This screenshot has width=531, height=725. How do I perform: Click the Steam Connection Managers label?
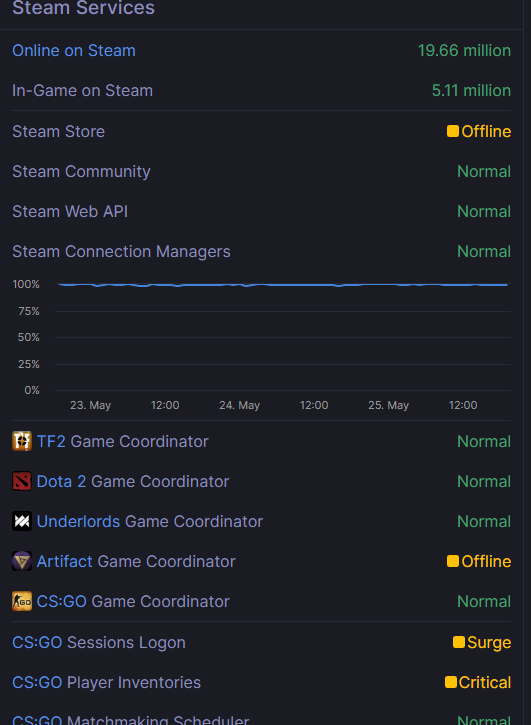(121, 252)
